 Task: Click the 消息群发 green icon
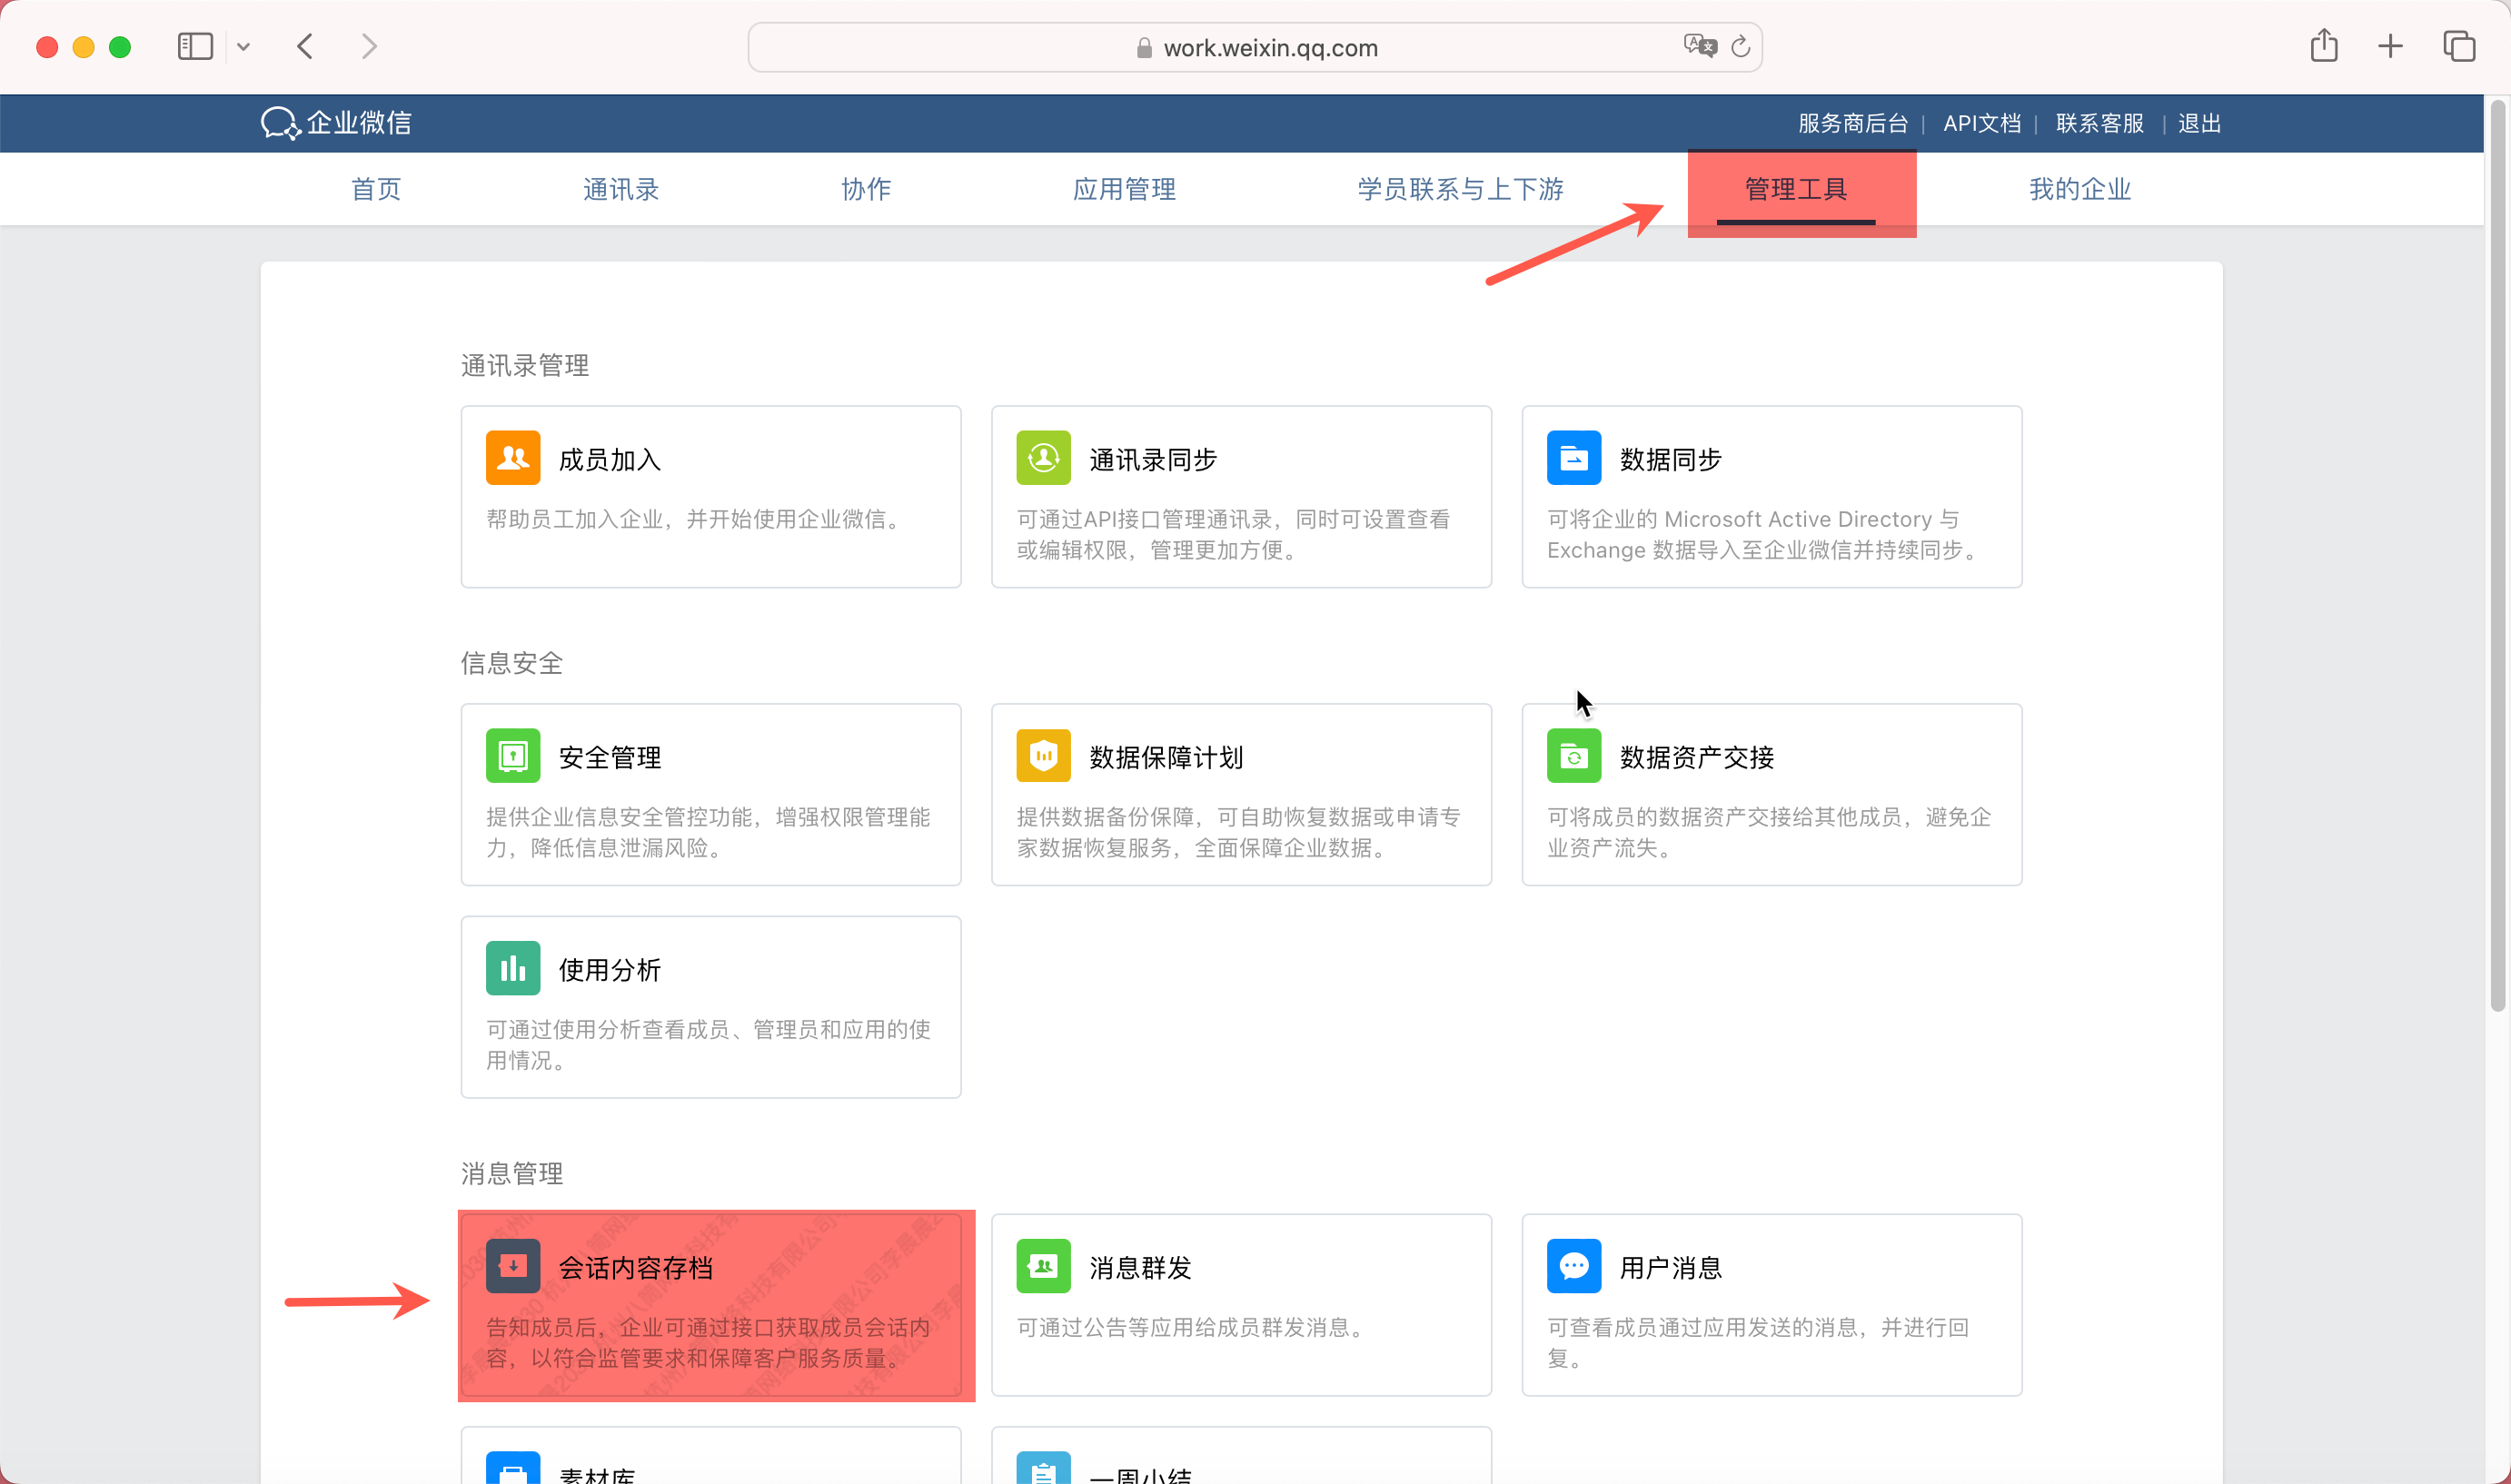click(1043, 1266)
